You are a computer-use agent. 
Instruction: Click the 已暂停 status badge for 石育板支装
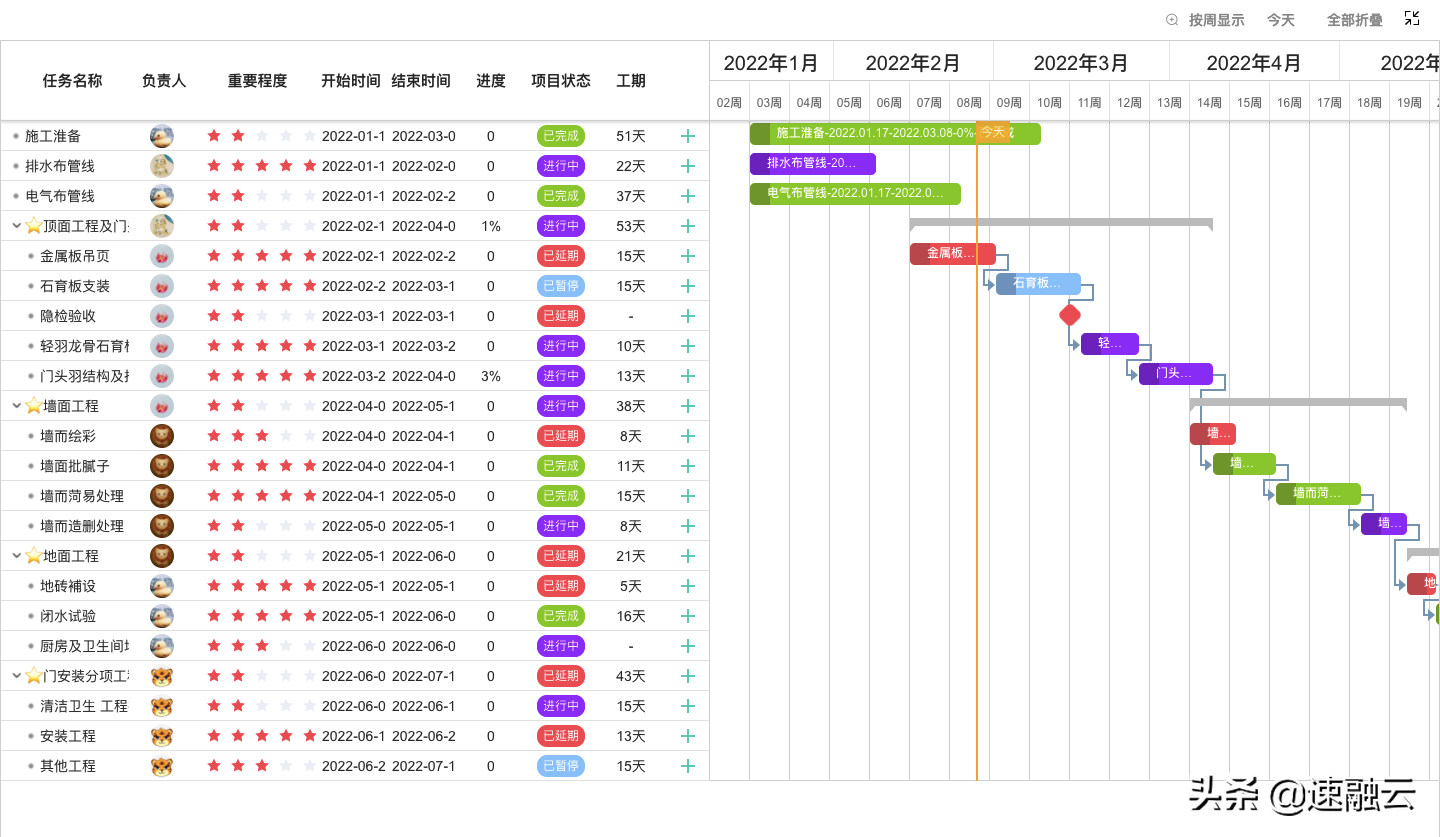[x=561, y=286]
